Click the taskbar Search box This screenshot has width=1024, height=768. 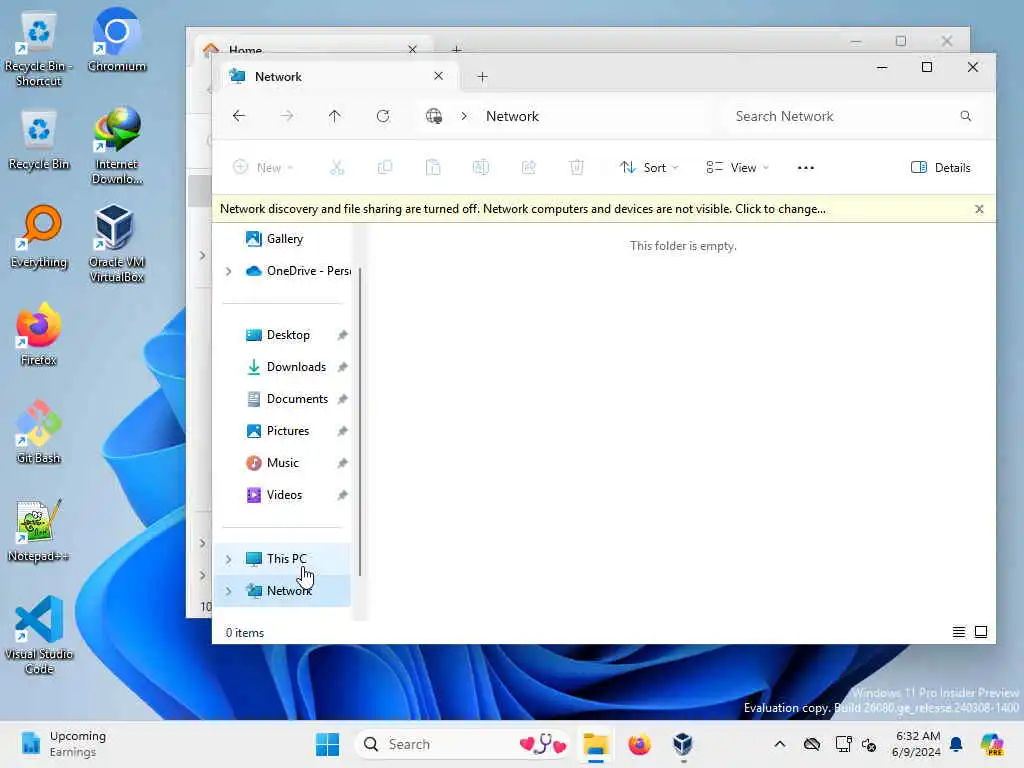(462, 744)
